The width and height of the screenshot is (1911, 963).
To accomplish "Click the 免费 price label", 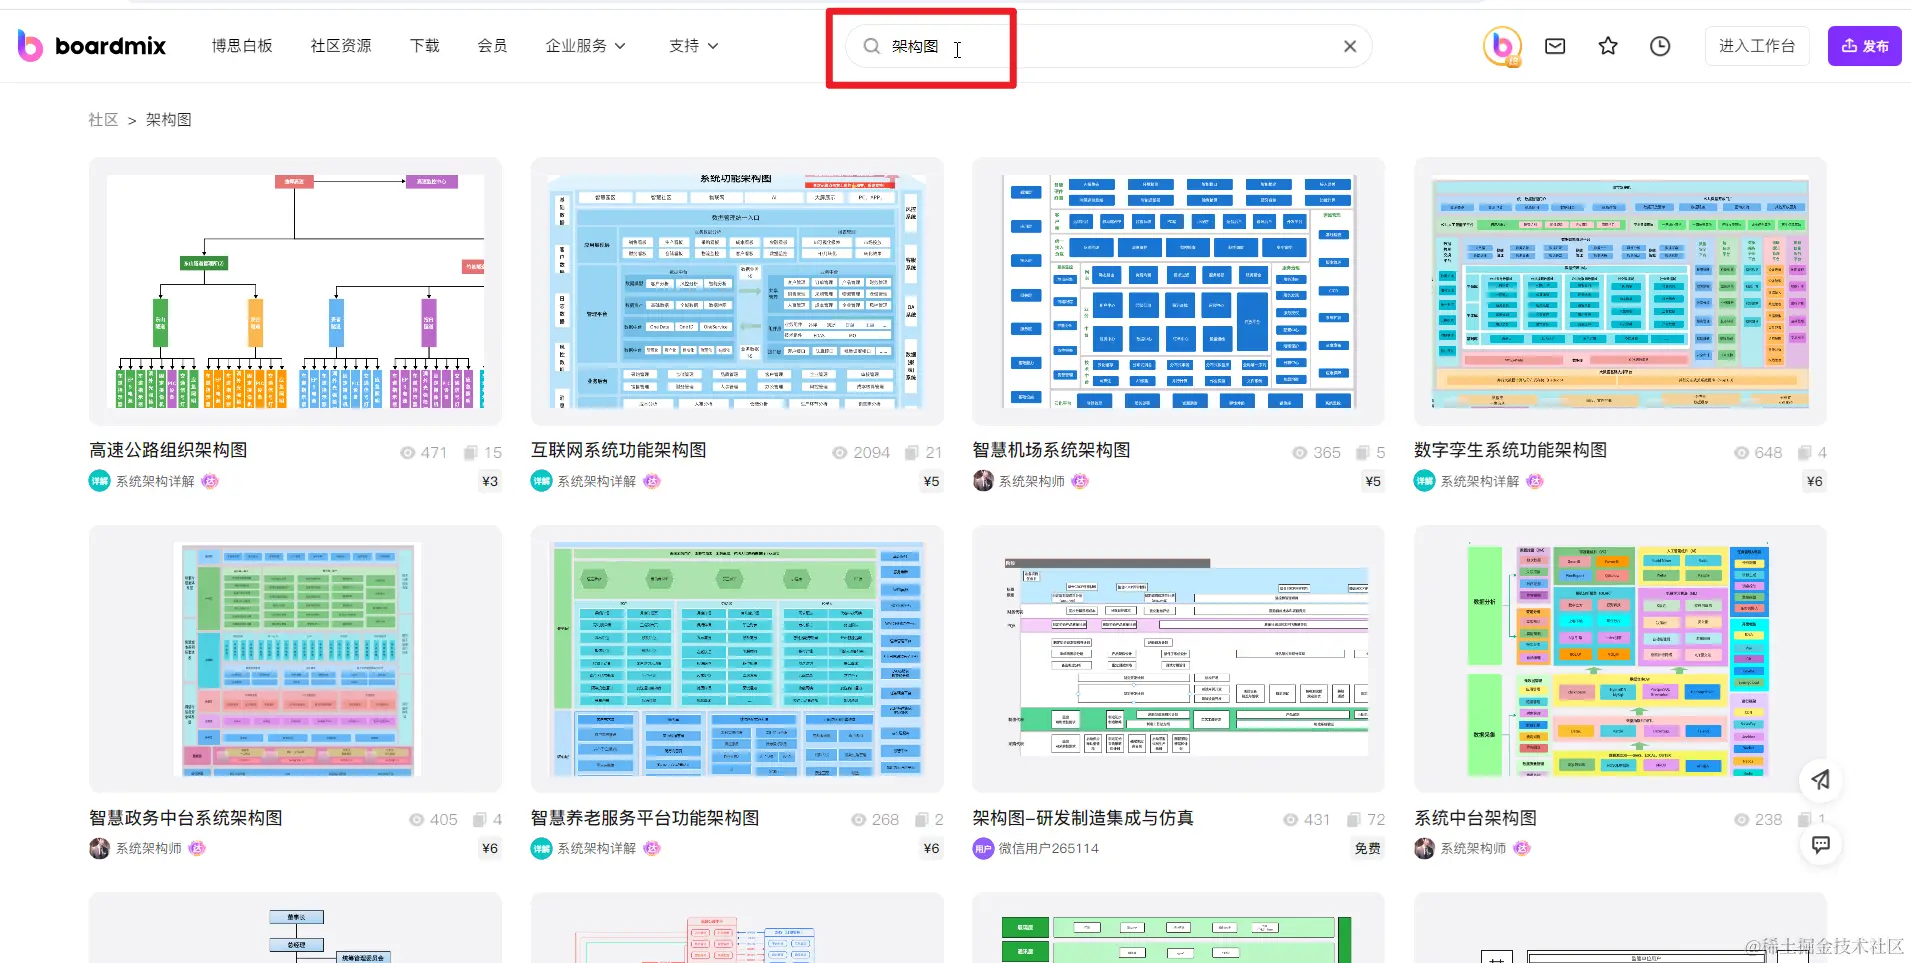I will tap(1367, 848).
